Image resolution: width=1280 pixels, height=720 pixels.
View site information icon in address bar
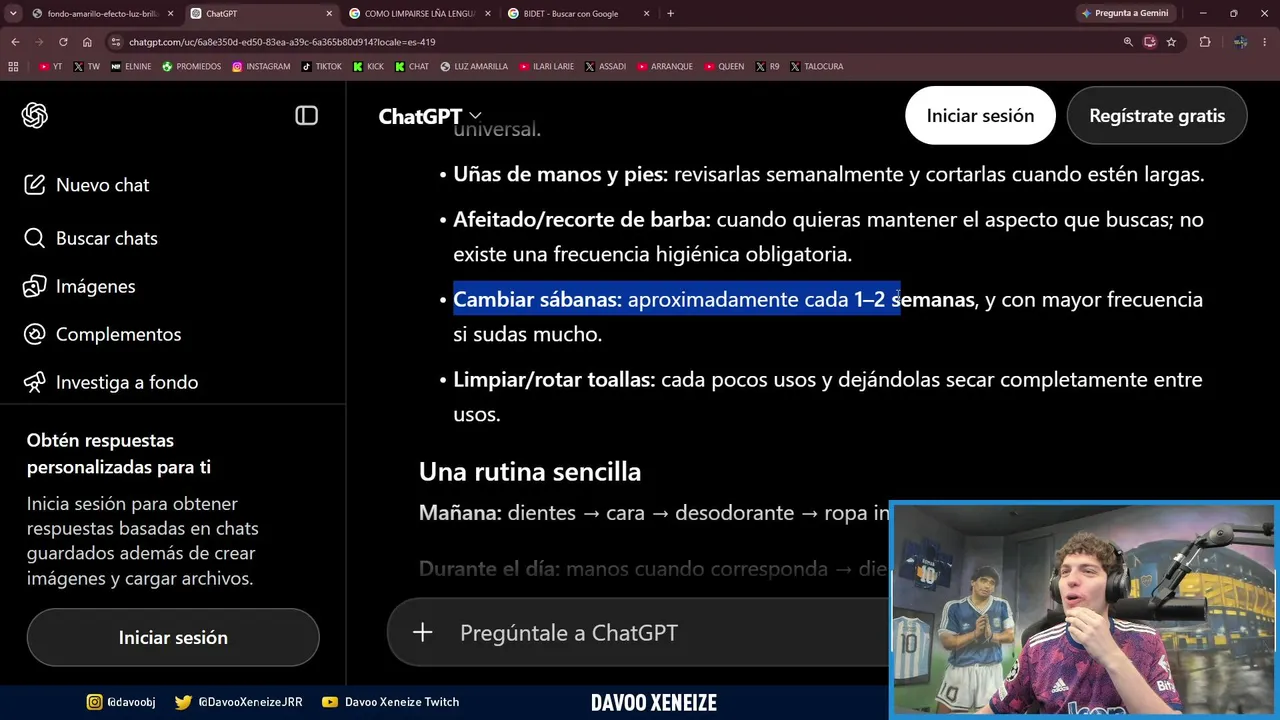tap(116, 42)
